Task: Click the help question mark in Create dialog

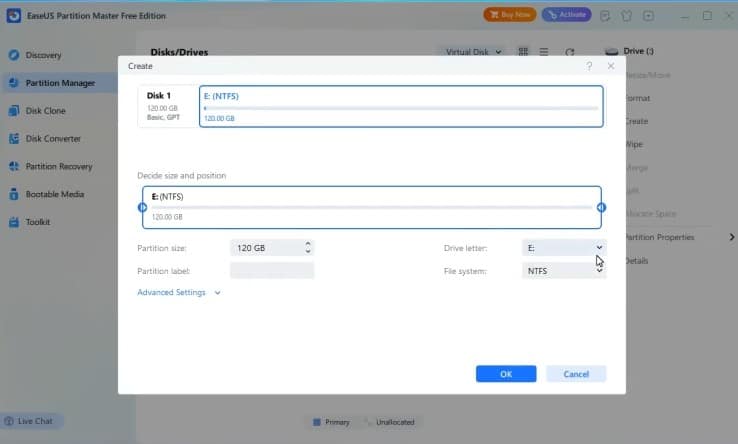Action: click(x=589, y=66)
